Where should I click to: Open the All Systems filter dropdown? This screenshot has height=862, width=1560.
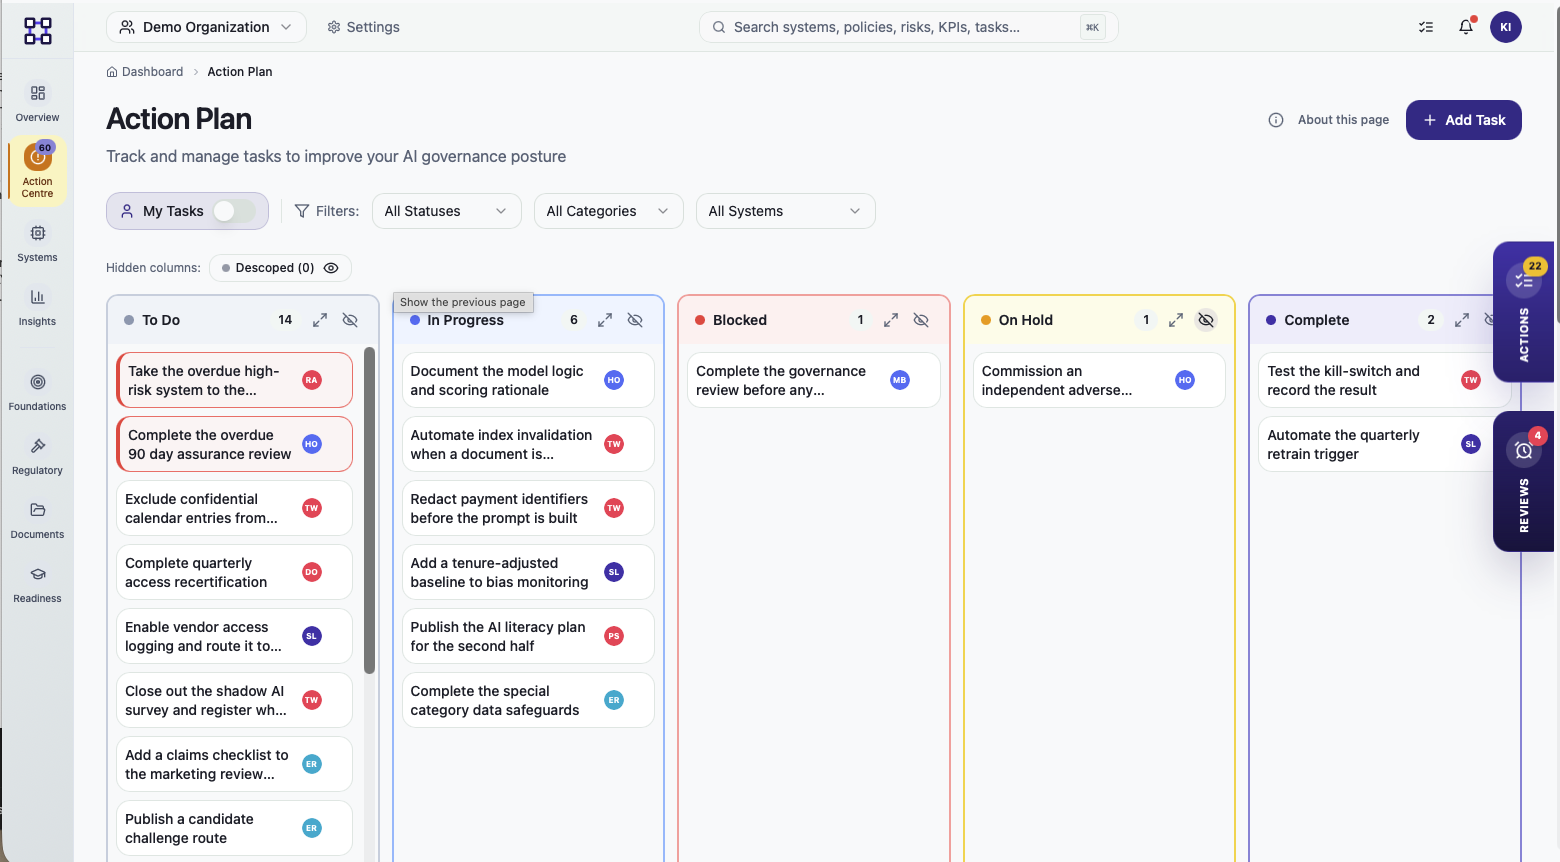pyautogui.click(x=786, y=211)
